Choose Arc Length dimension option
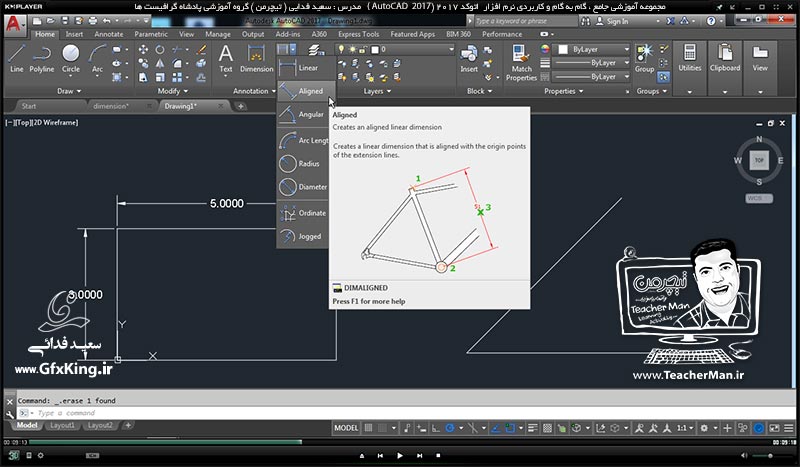 tap(302, 140)
